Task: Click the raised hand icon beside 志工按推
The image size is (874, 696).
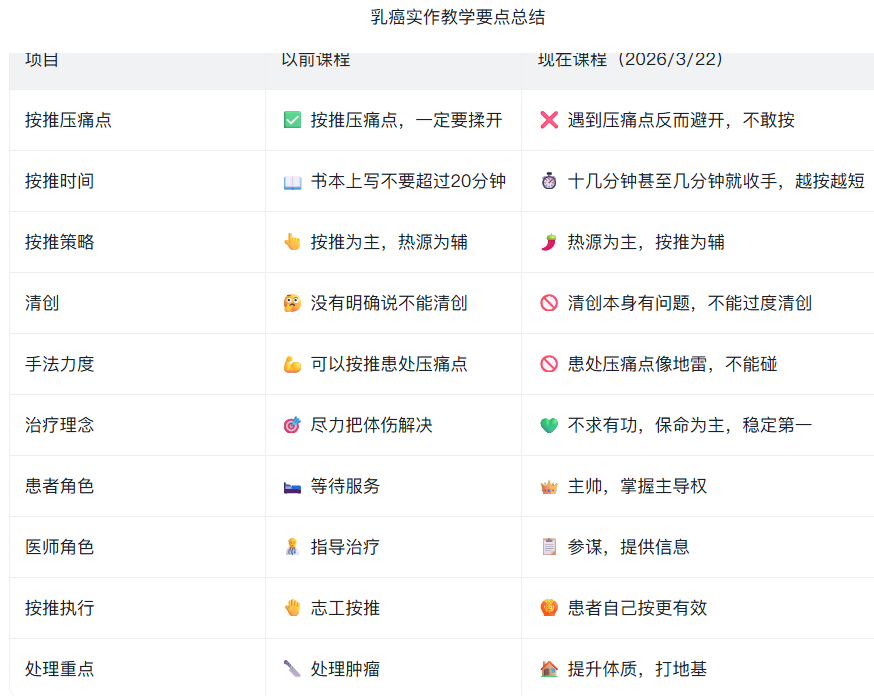Action: [292, 608]
